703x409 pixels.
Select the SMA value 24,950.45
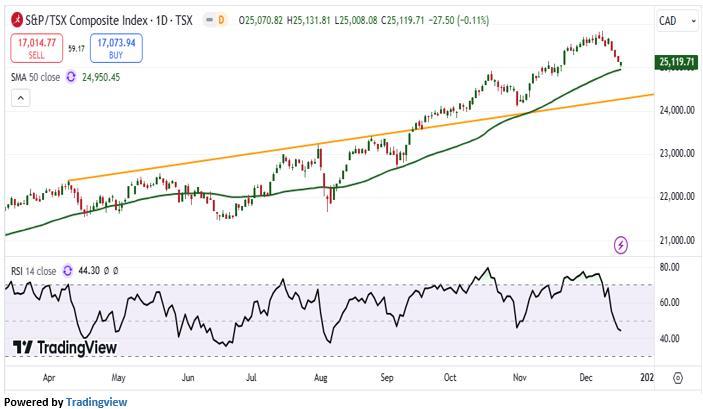[101, 77]
